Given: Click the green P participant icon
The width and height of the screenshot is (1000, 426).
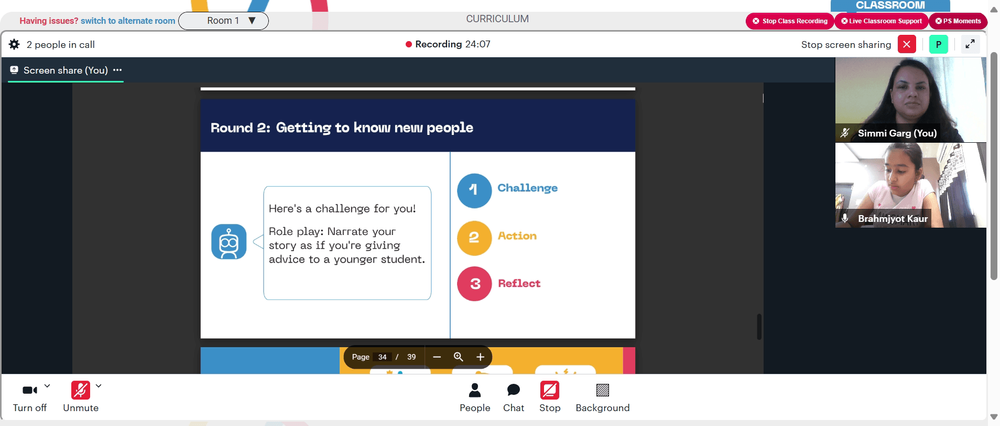Looking at the screenshot, I should click(938, 45).
